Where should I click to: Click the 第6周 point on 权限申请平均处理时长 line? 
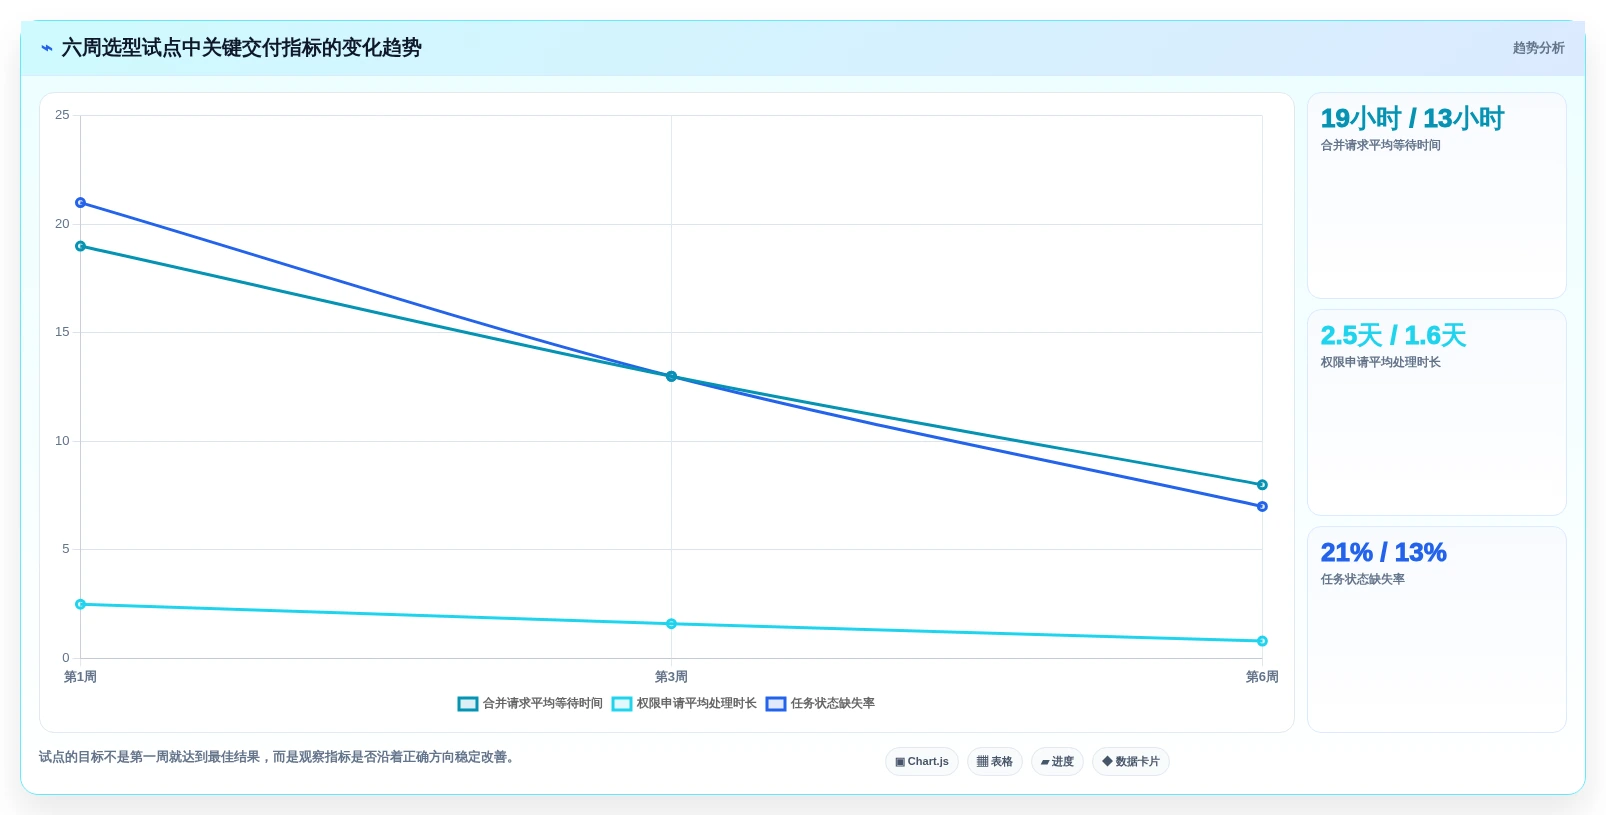[1262, 641]
